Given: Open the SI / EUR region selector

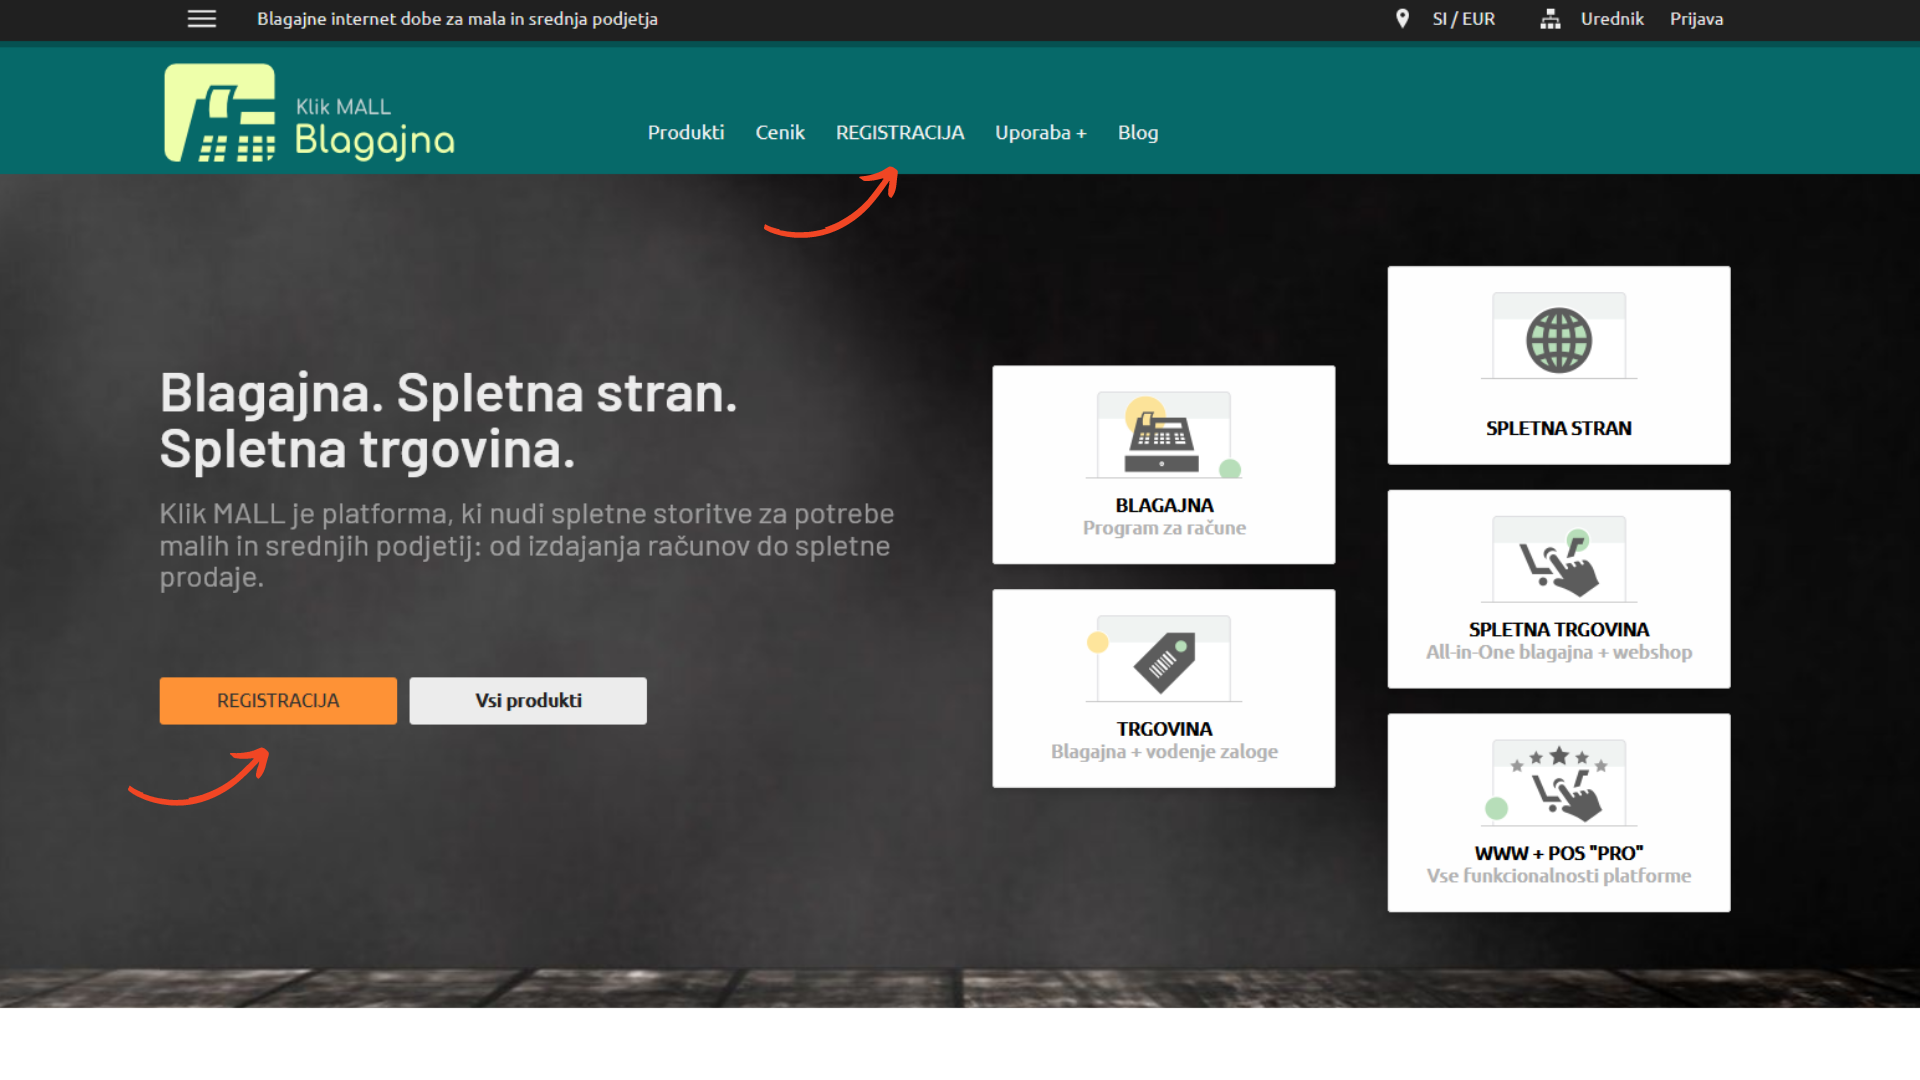Looking at the screenshot, I should click(x=1463, y=19).
